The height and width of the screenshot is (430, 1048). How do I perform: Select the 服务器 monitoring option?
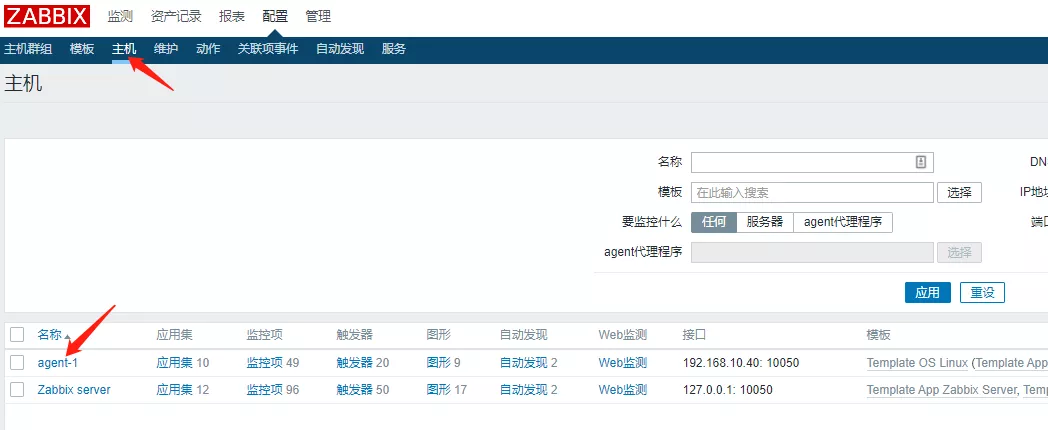click(765, 222)
